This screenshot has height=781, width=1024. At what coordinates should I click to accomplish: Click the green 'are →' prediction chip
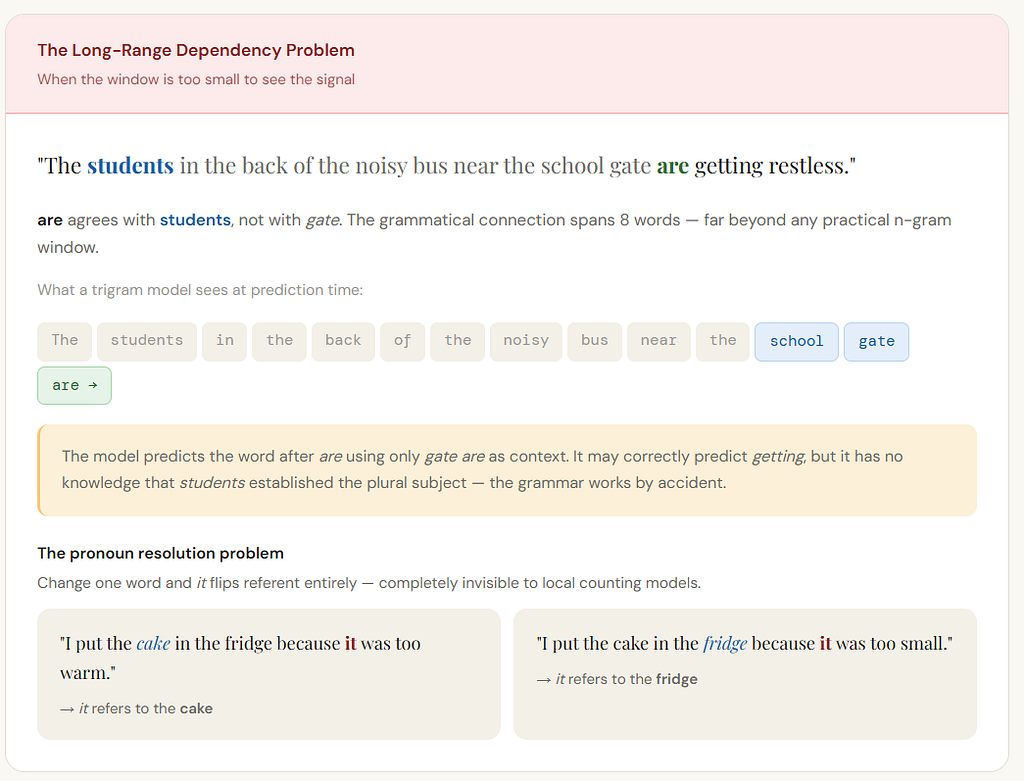pos(74,386)
